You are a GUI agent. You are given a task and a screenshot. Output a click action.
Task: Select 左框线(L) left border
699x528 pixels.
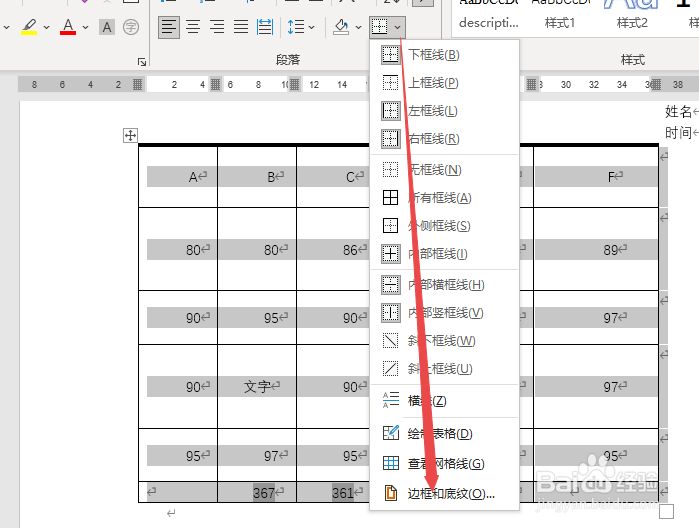pyautogui.click(x=445, y=111)
